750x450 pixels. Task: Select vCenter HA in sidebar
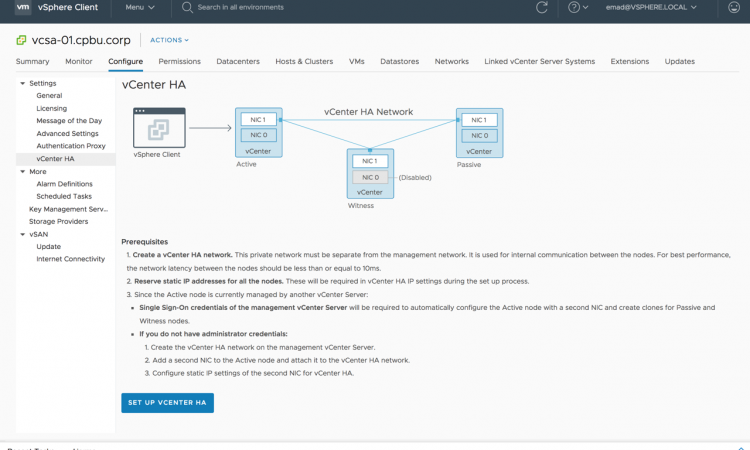[x=55, y=159]
